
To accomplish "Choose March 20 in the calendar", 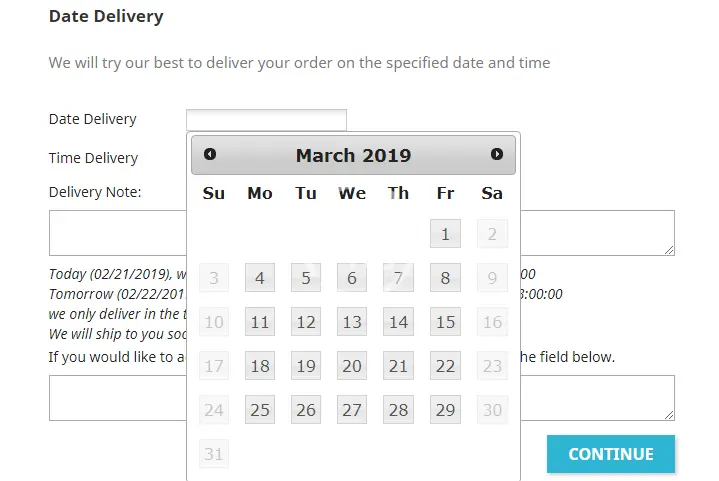I will point(352,366).
